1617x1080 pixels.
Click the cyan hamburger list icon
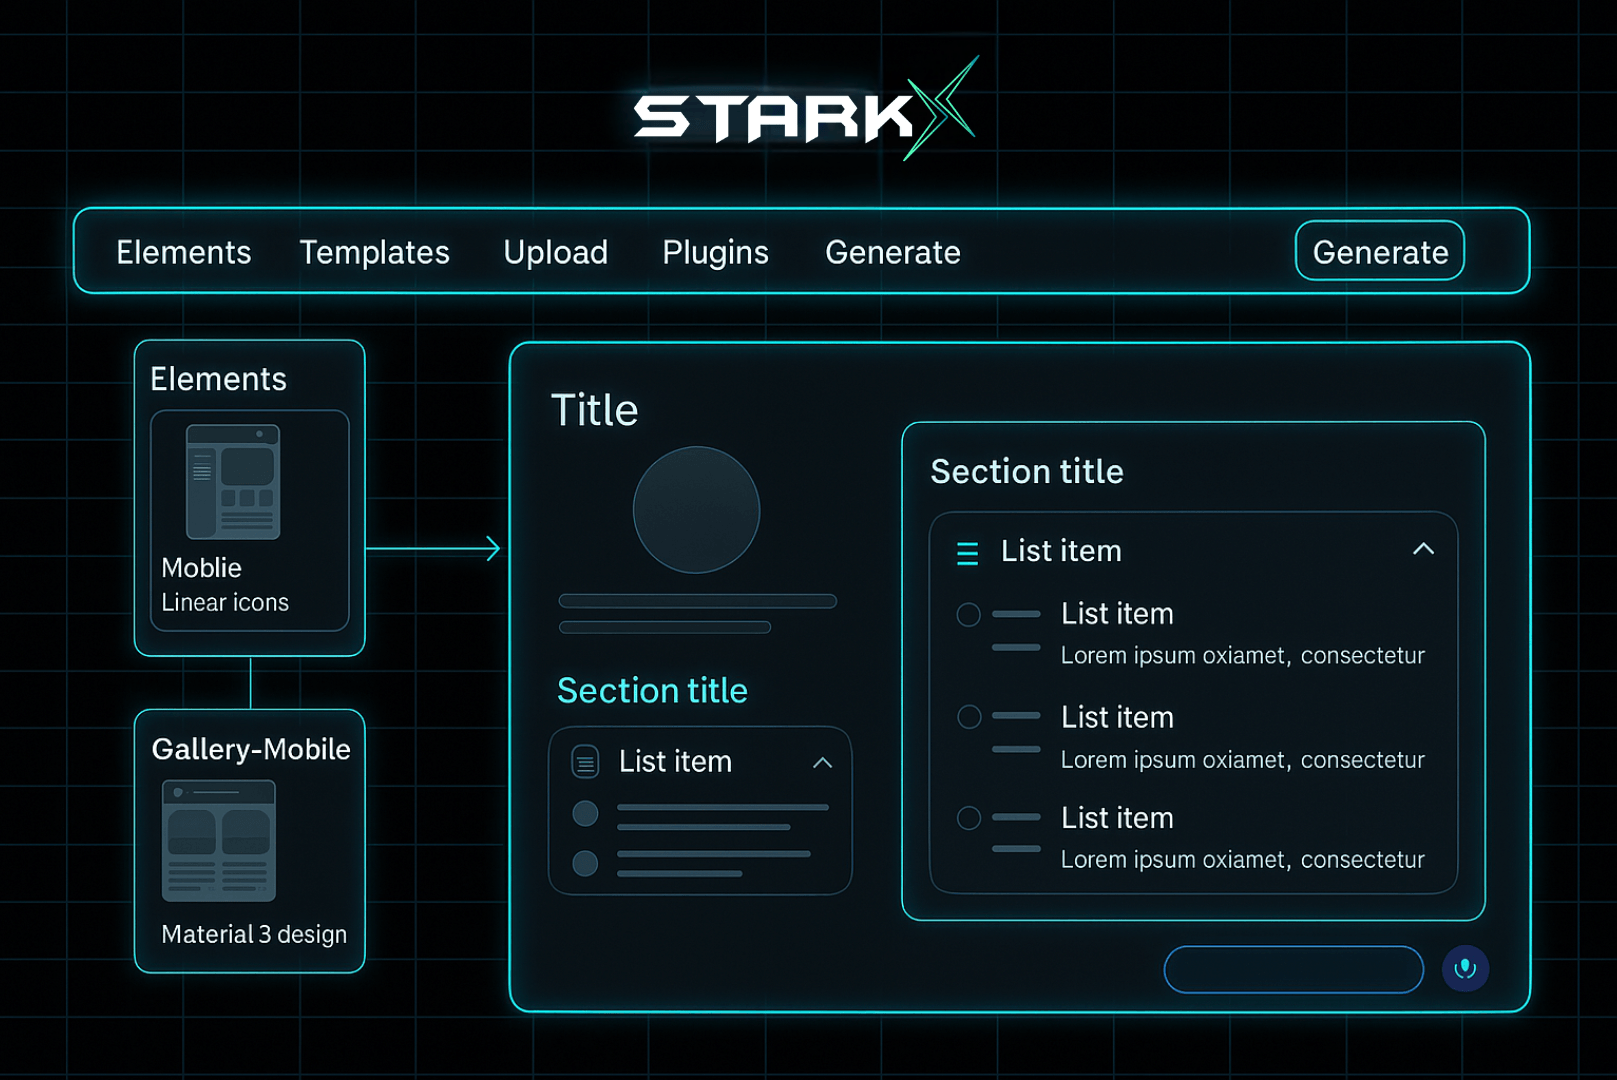coord(967,553)
